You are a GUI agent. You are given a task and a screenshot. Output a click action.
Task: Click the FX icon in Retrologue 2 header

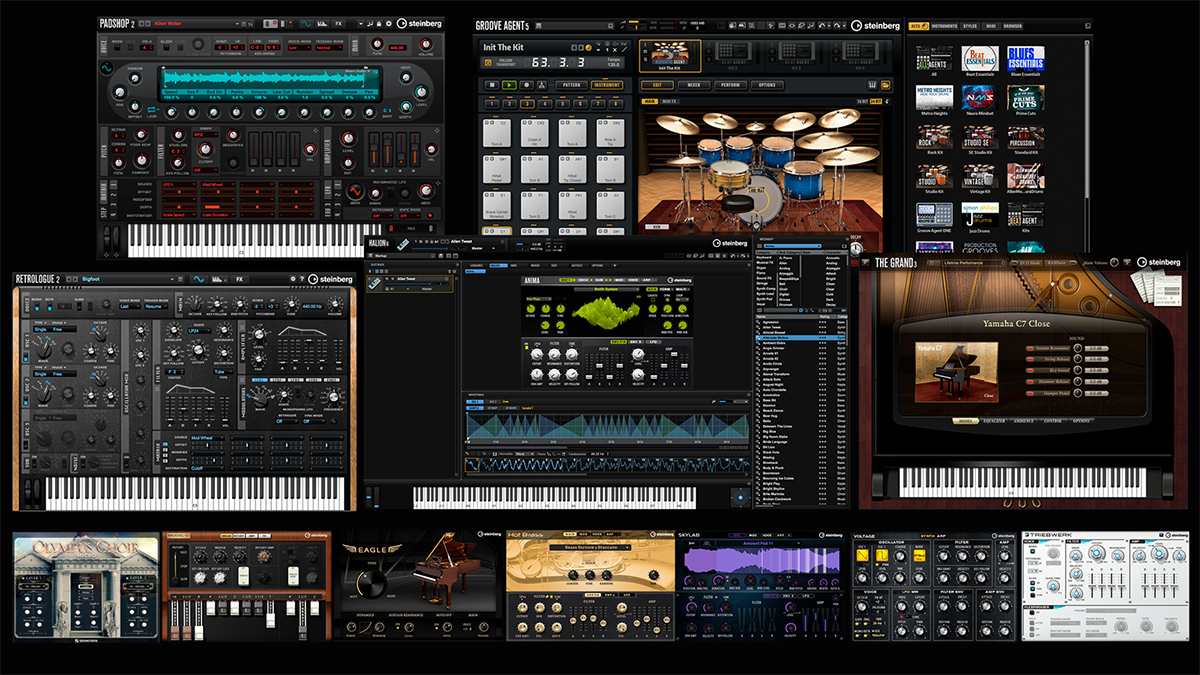coord(240,278)
